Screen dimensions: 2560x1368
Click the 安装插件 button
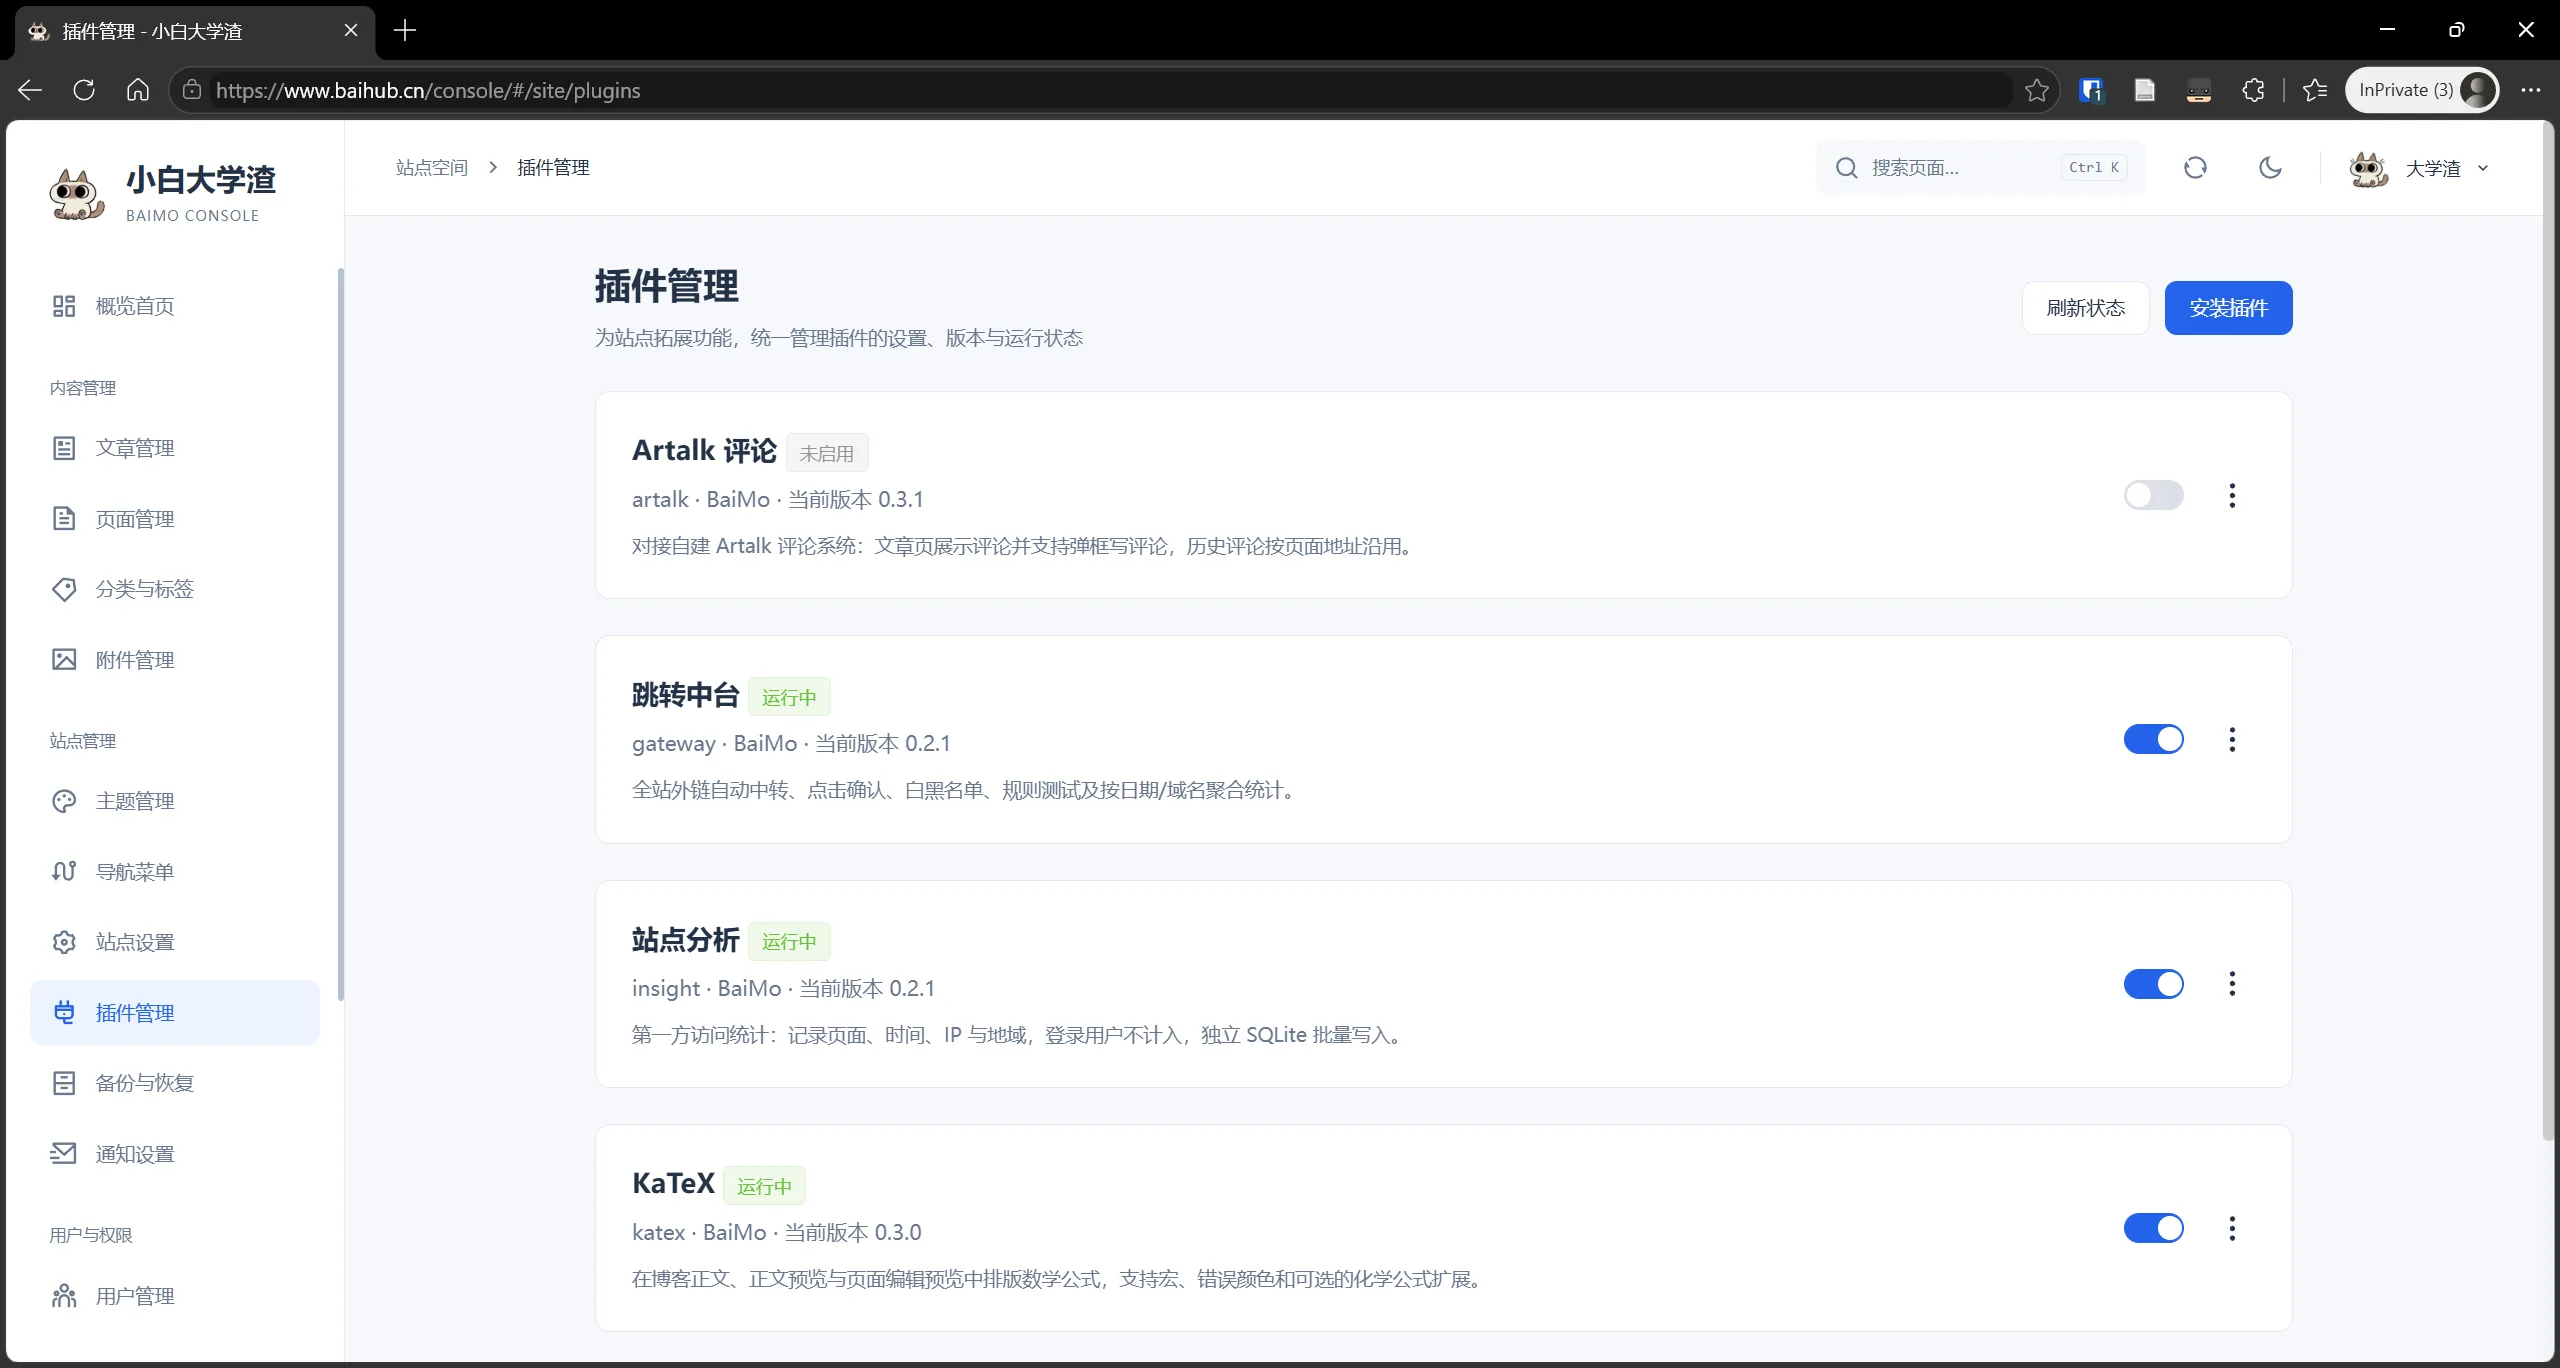pos(2228,308)
